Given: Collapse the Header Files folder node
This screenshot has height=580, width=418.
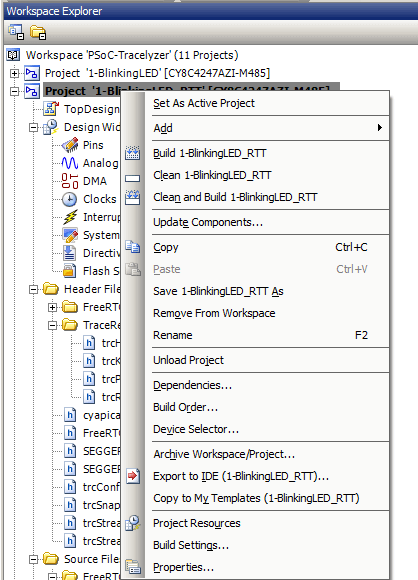Looking at the screenshot, I should [x=33, y=289].
